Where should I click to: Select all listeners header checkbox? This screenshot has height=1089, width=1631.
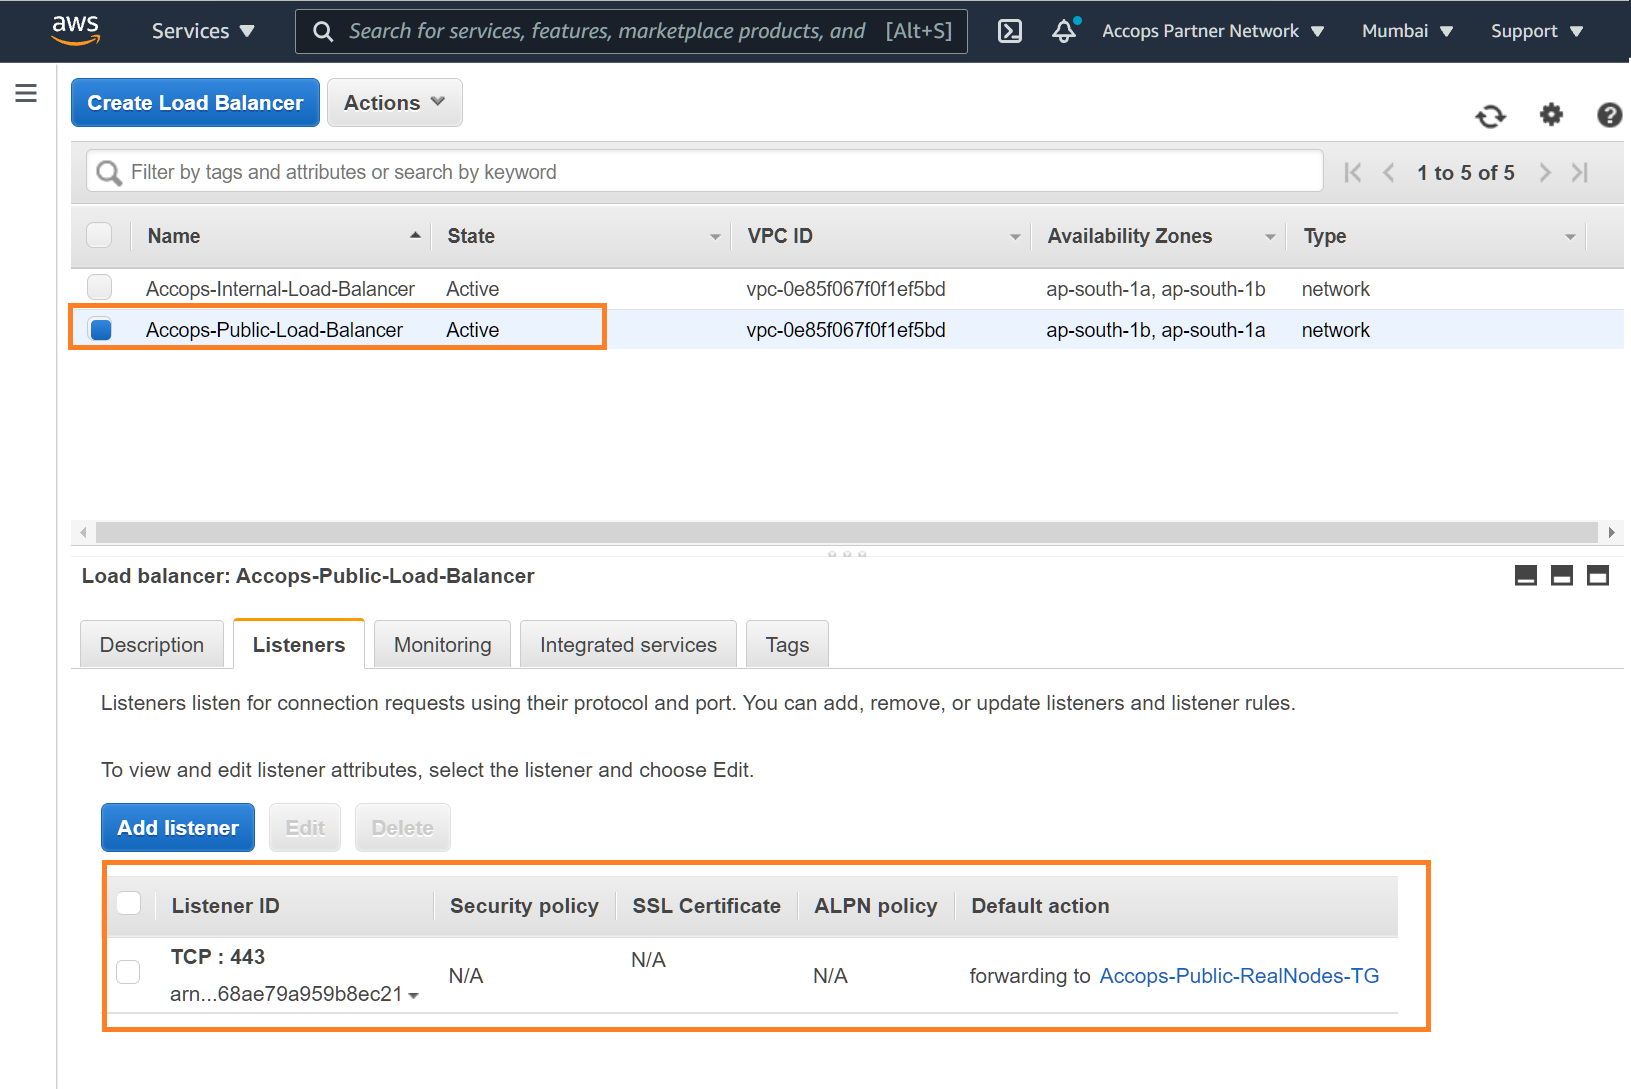tap(129, 903)
